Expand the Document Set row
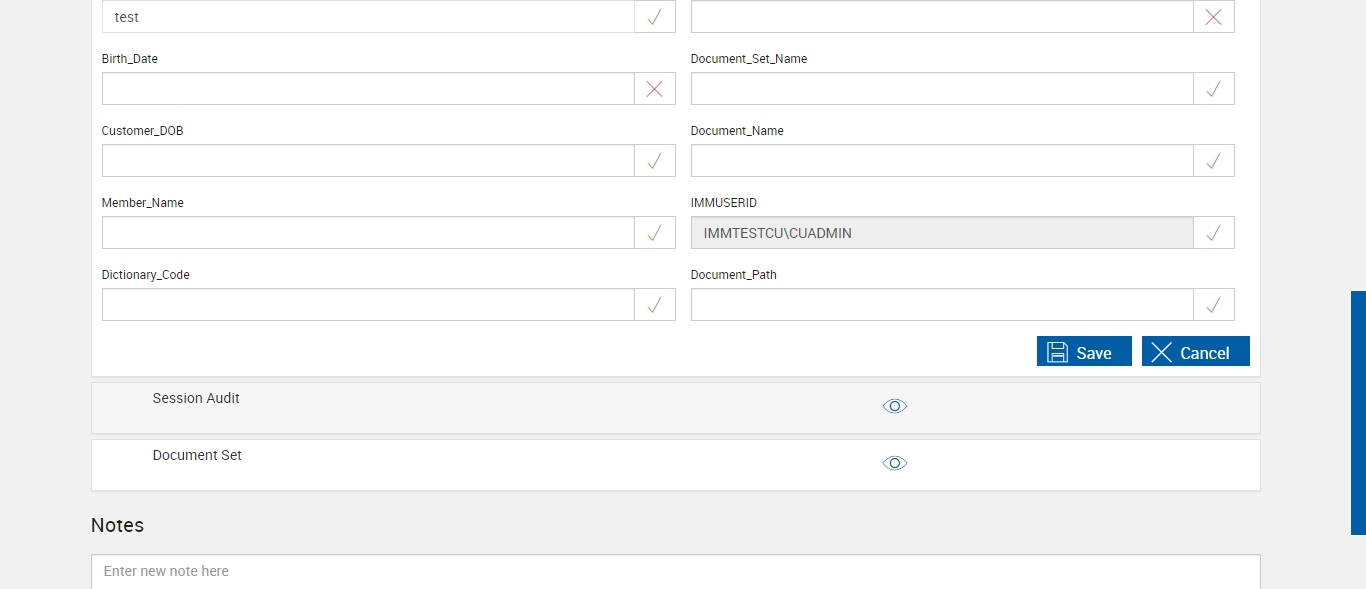Screen dimensions: 1366x589 pos(197,455)
